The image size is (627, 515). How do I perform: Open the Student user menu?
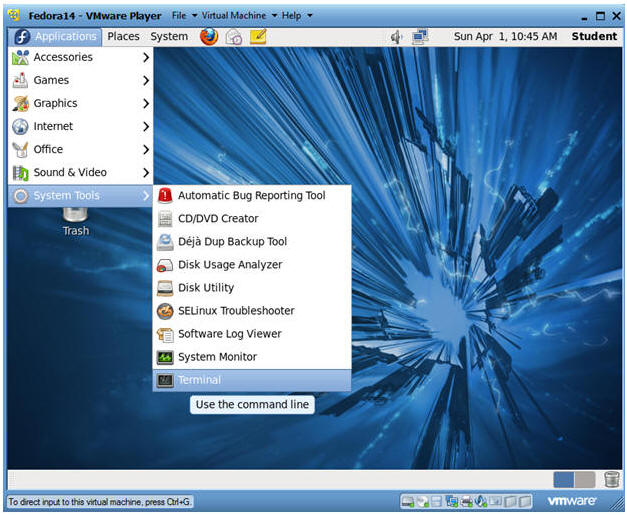click(594, 36)
